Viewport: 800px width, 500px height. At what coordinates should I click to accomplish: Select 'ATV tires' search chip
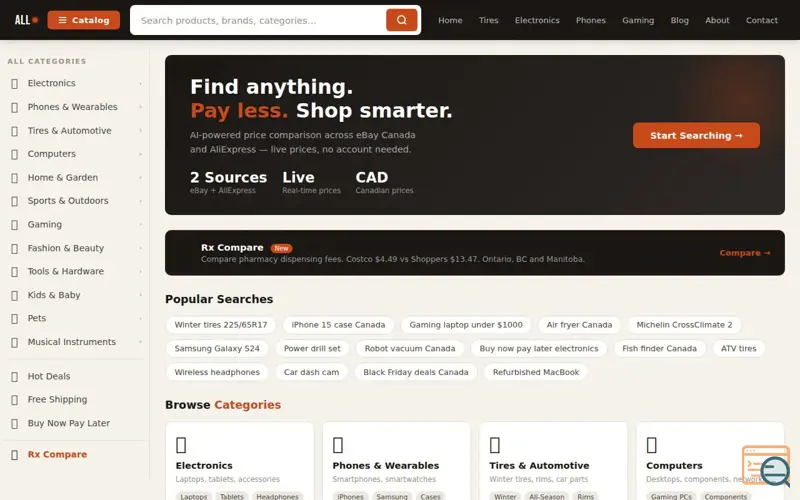coord(738,348)
